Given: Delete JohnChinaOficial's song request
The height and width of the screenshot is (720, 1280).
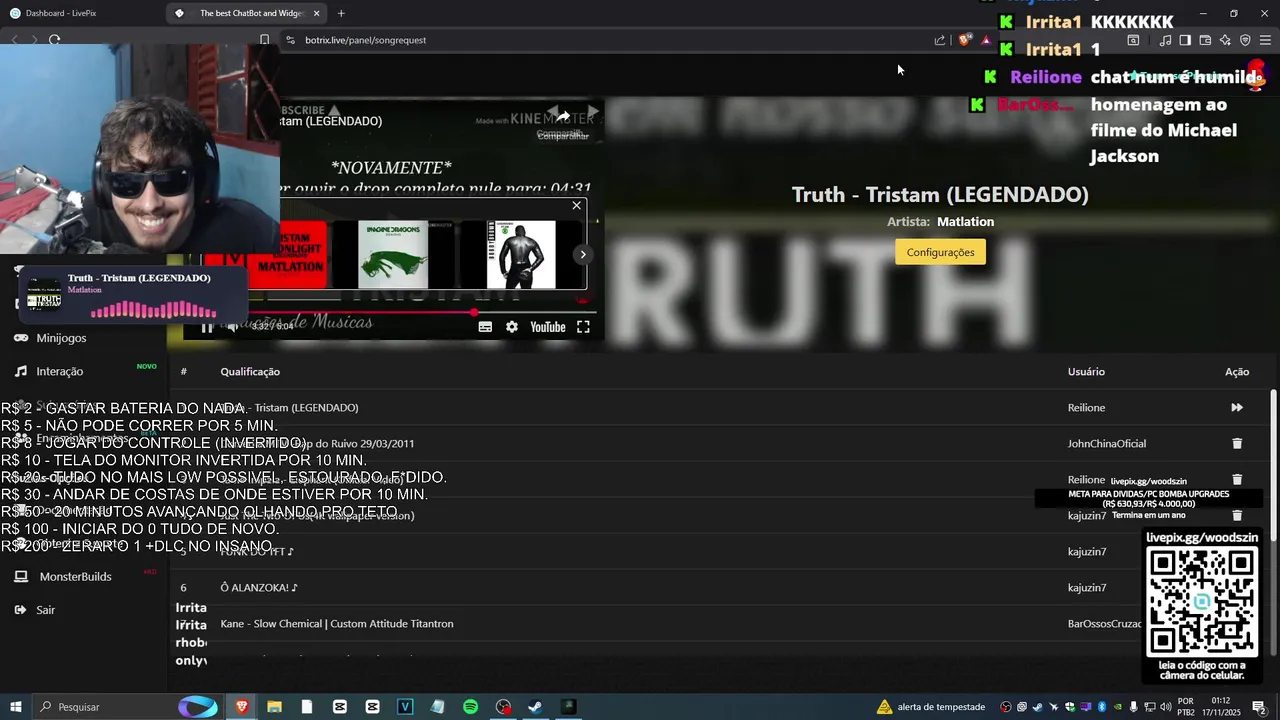Looking at the screenshot, I should point(1237,443).
